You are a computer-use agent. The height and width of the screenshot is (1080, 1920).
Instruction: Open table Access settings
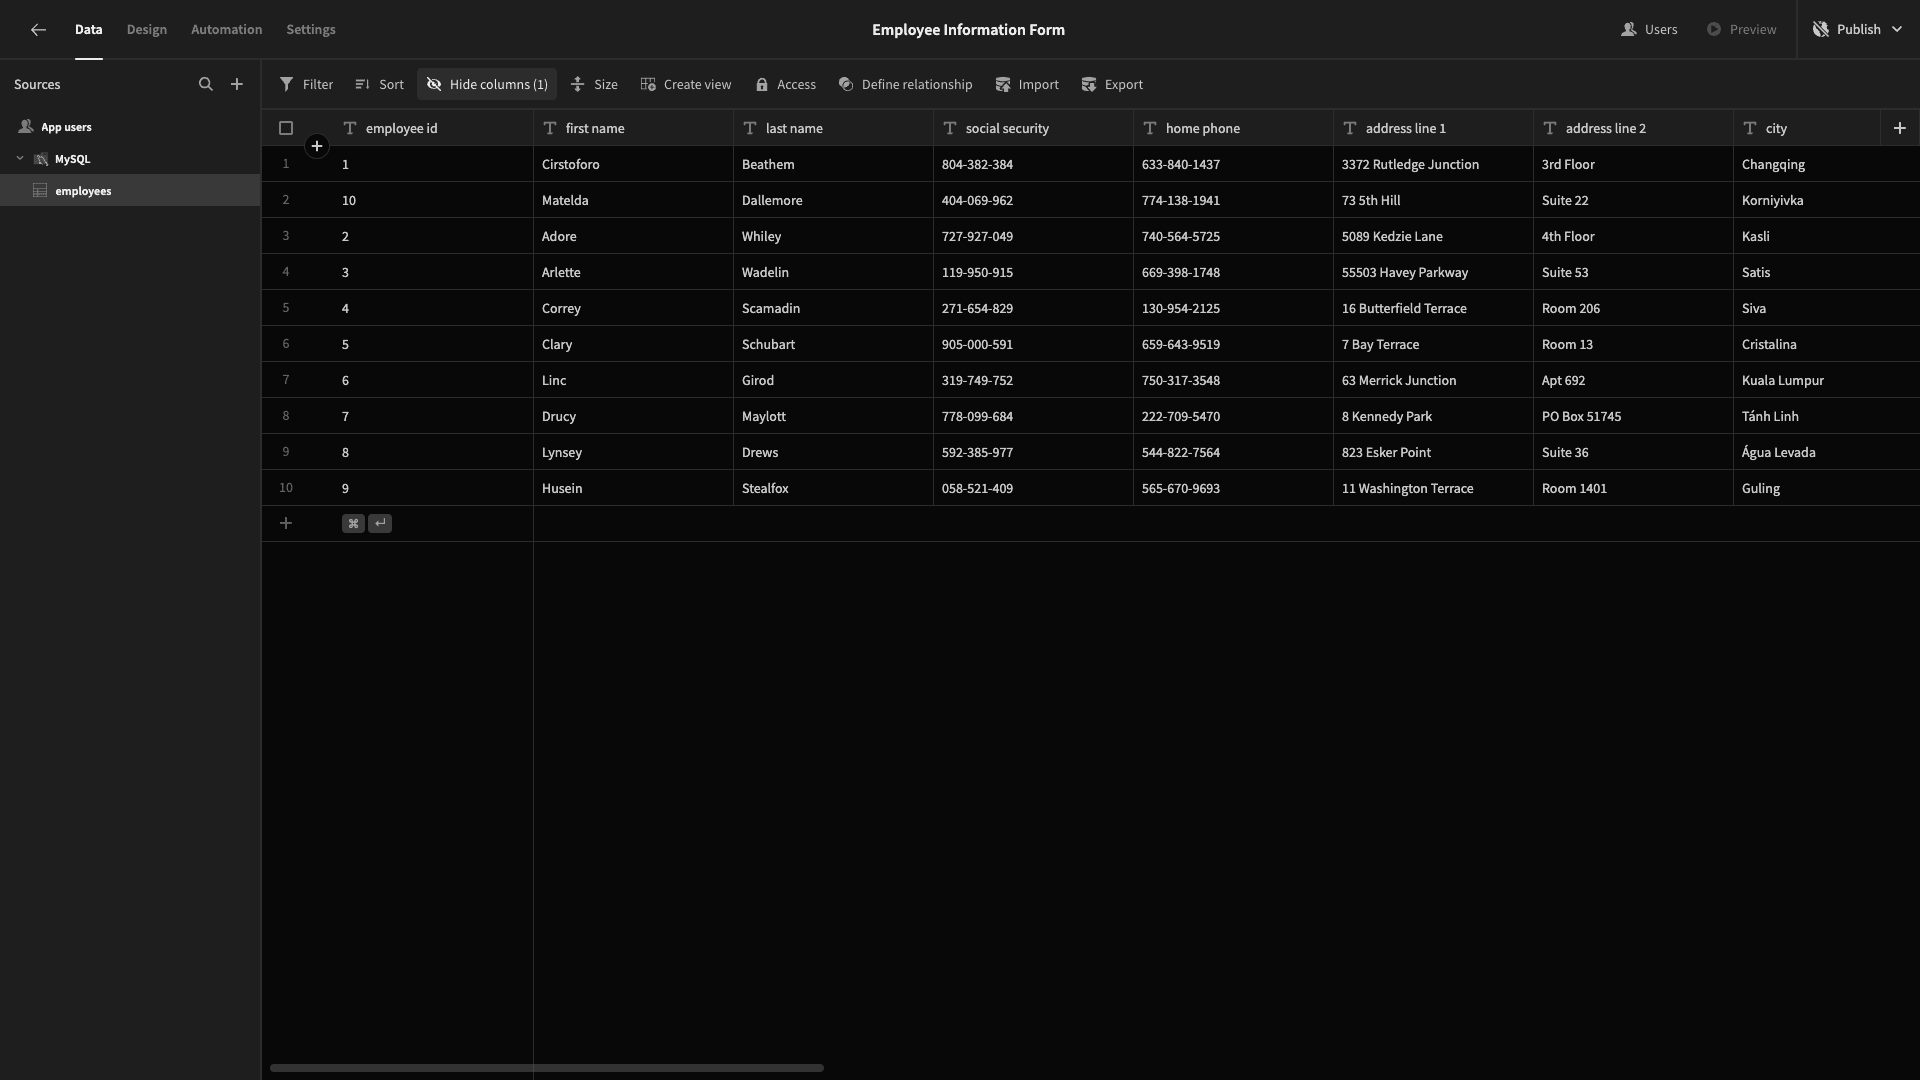(786, 84)
